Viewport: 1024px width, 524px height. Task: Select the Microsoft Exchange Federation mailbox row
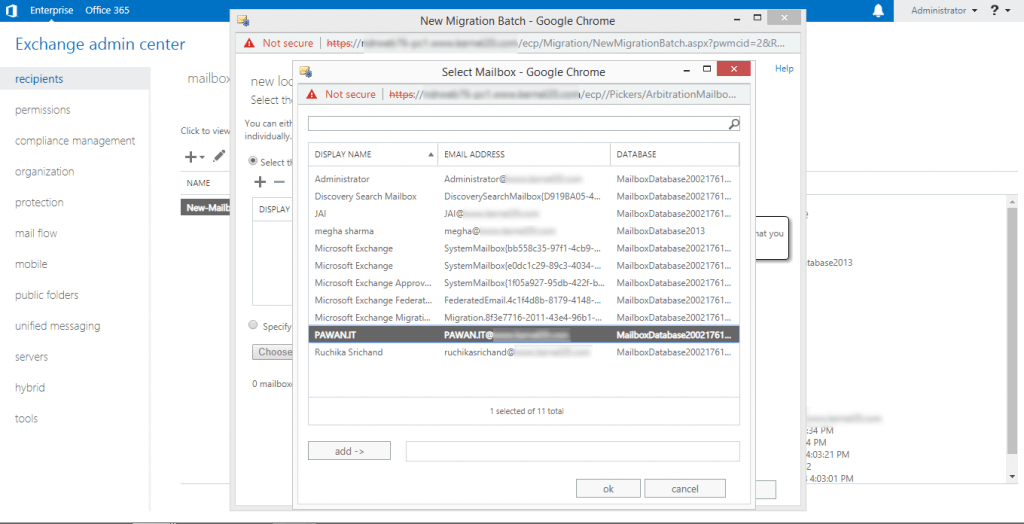coord(524,300)
